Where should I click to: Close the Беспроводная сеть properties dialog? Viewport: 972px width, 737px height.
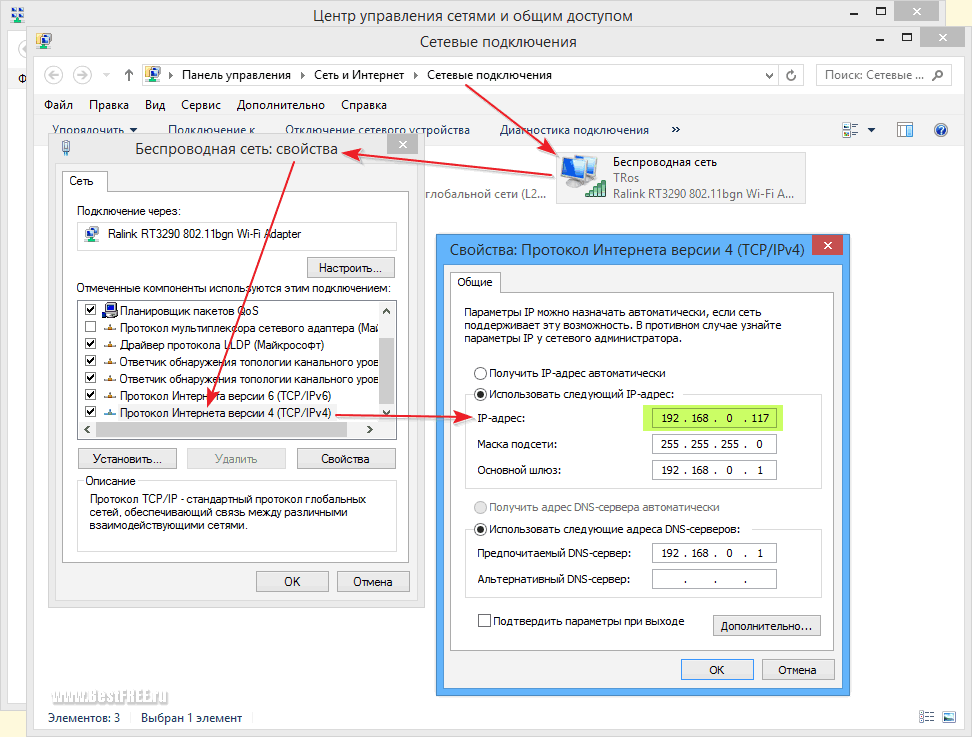pos(403,144)
